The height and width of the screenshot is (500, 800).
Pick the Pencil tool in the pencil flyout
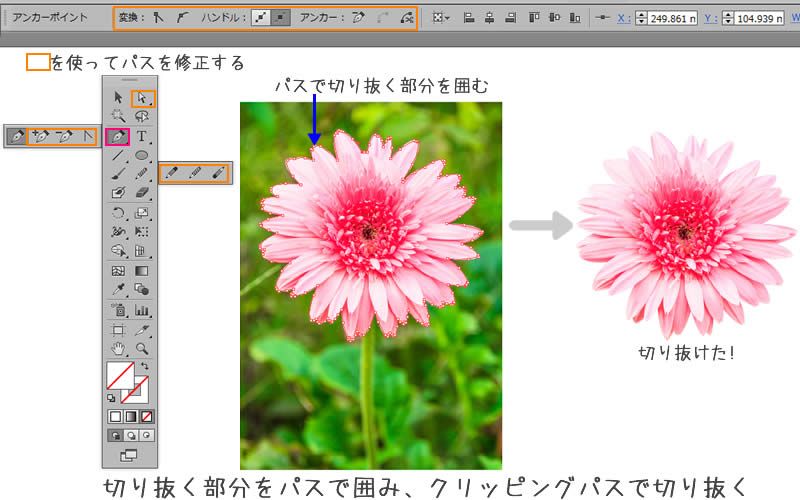click(x=172, y=173)
